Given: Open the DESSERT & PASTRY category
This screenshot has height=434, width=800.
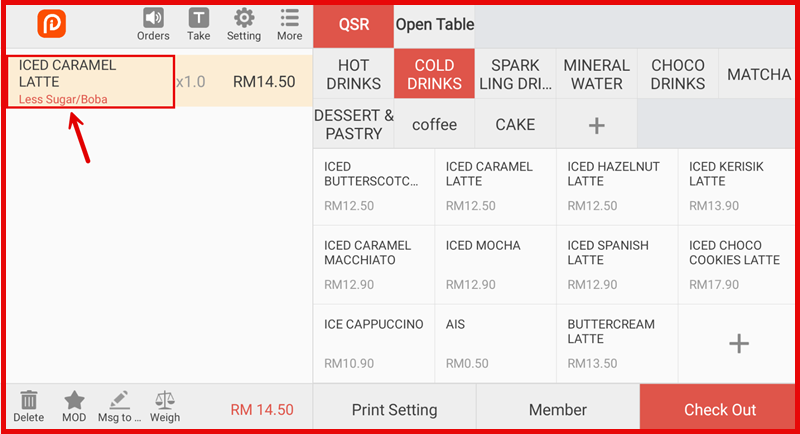Looking at the screenshot, I should [353, 125].
